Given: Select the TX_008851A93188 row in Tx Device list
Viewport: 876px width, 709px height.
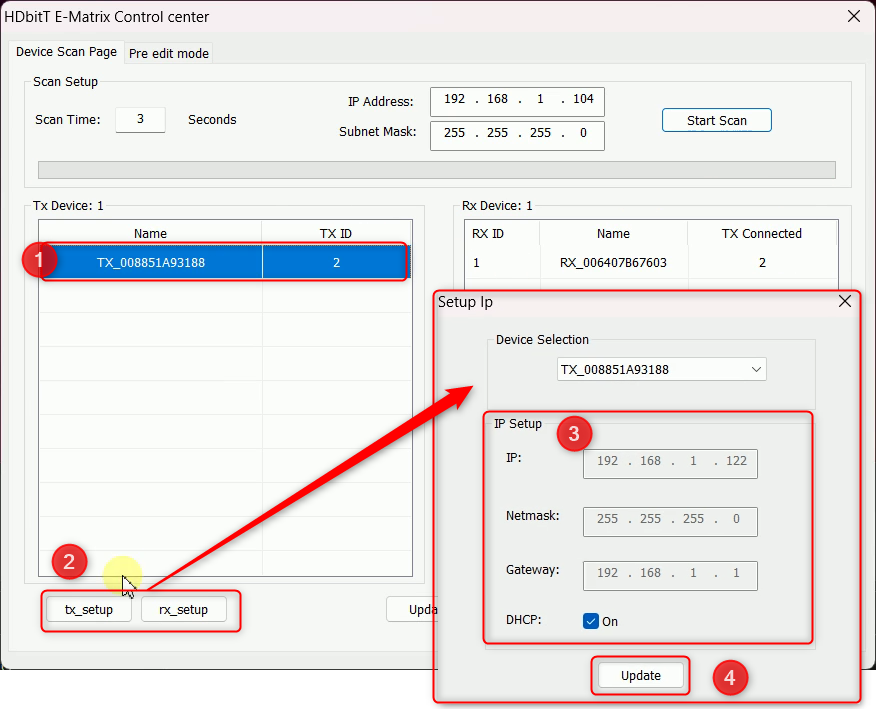Looking at the screenshot, I should click(x=150, y=262).
